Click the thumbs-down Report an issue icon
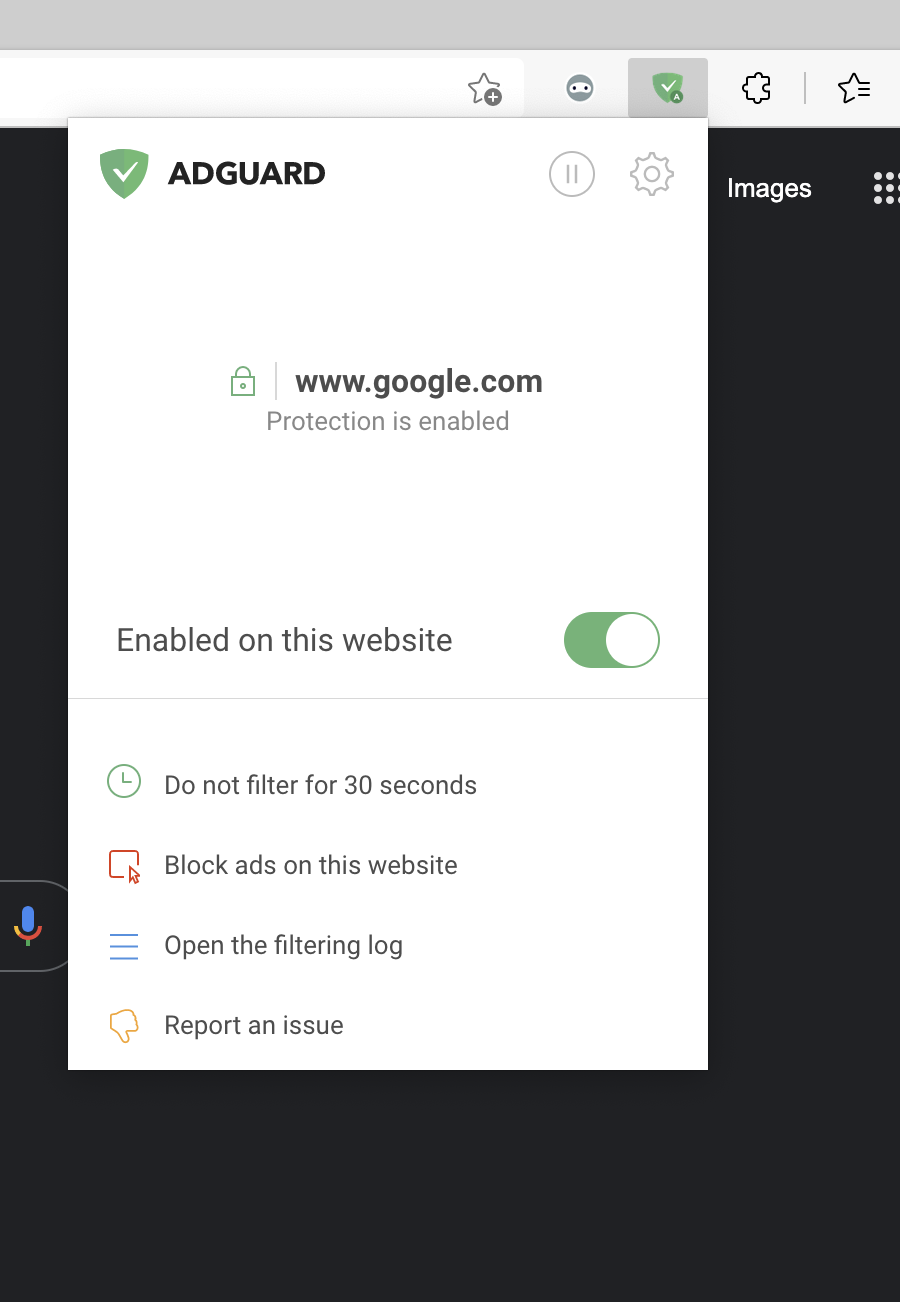Screen dimensions: 900x1302 123,1024
